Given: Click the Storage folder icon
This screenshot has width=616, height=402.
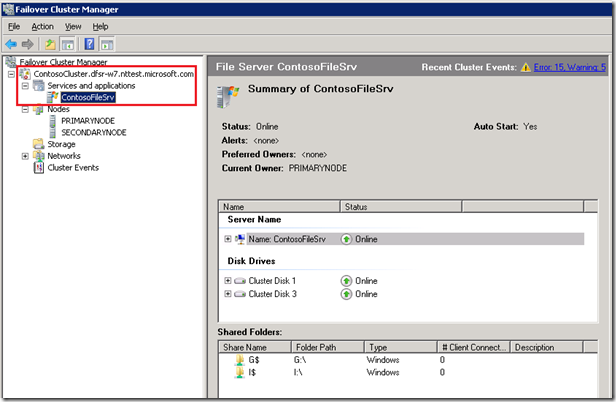Looking at the screenshot, I should point(38,144).
